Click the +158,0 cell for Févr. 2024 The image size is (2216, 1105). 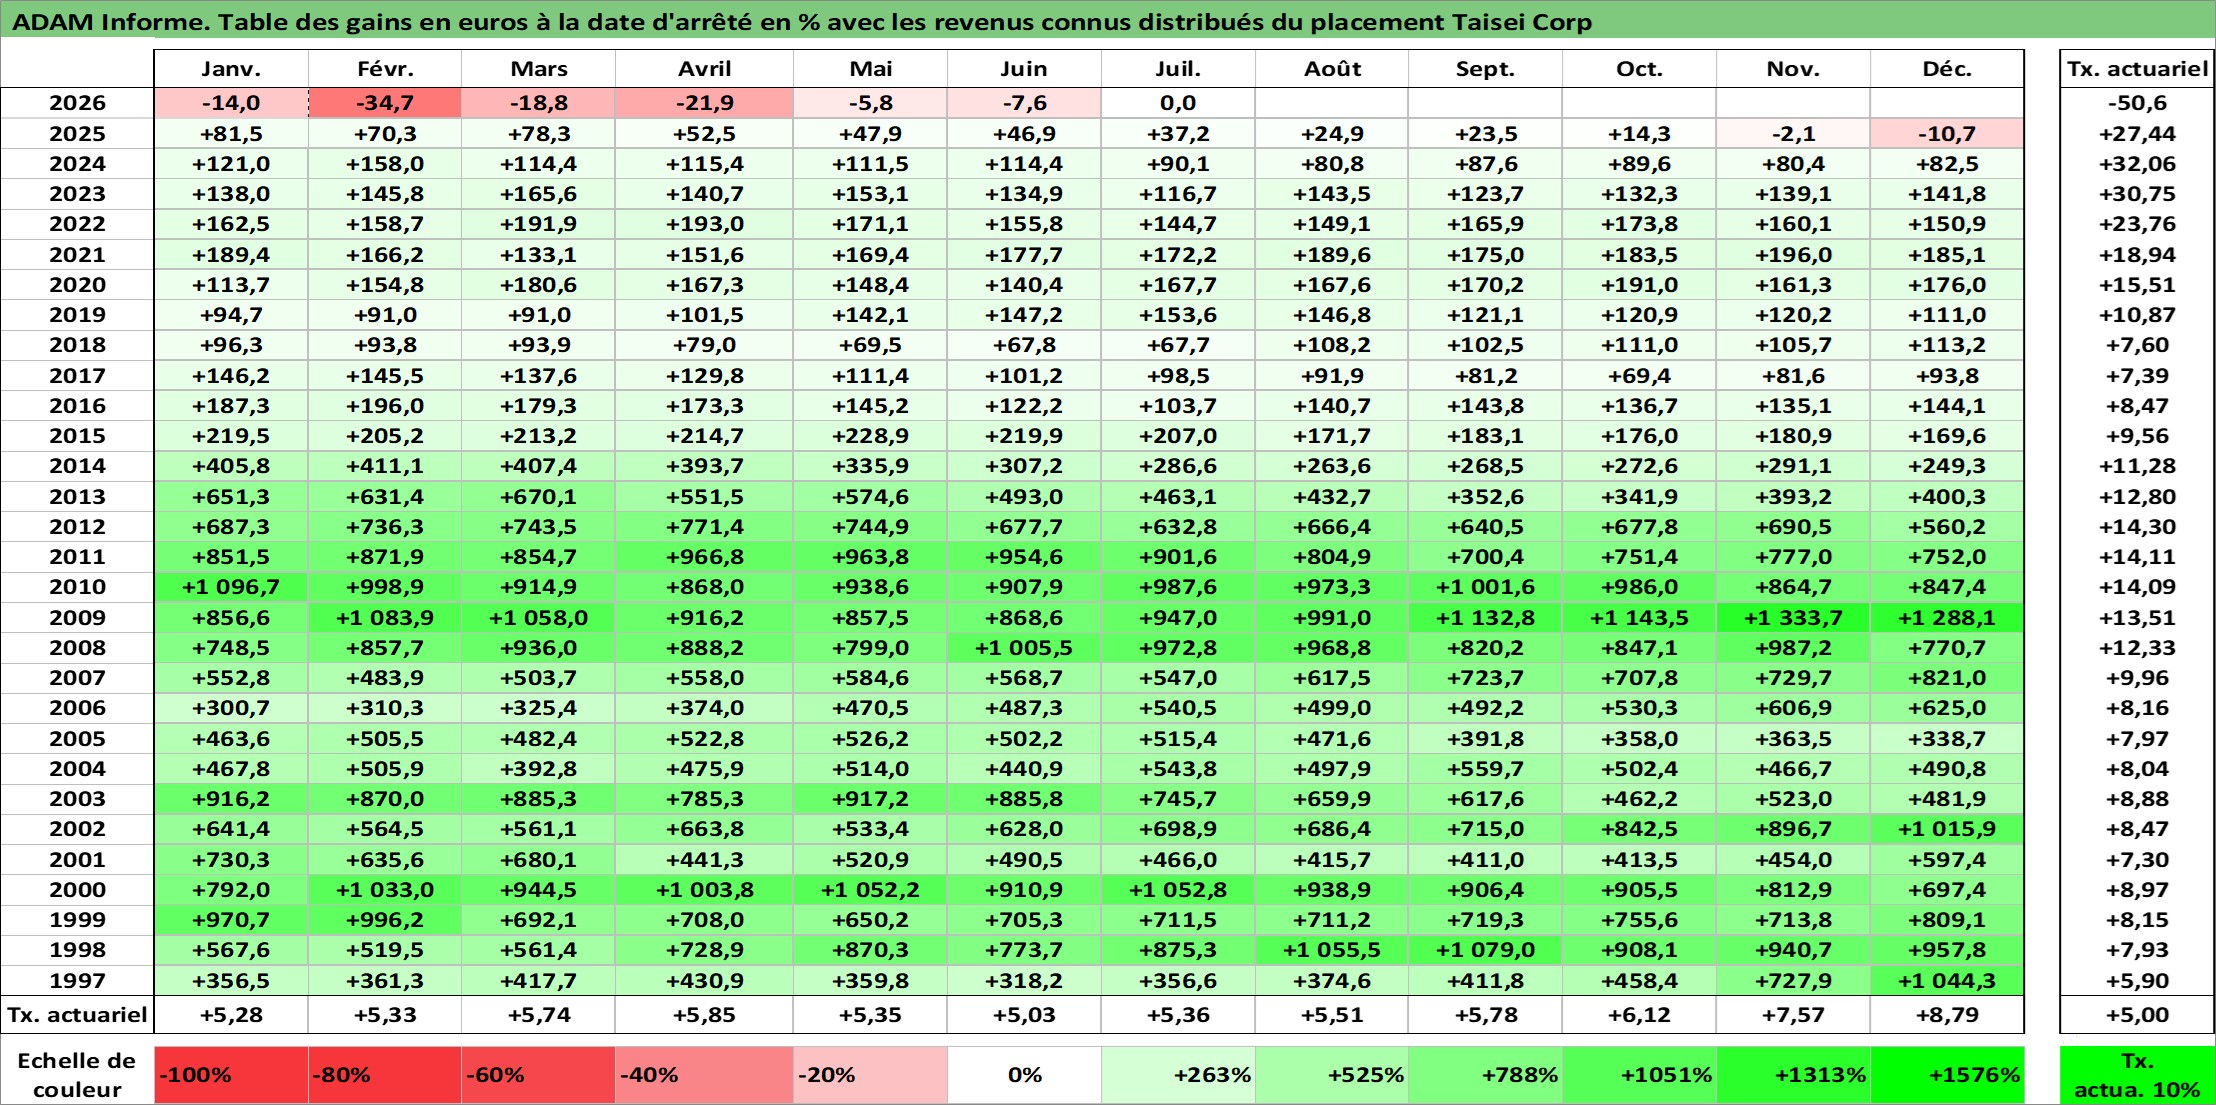point(385,164)
